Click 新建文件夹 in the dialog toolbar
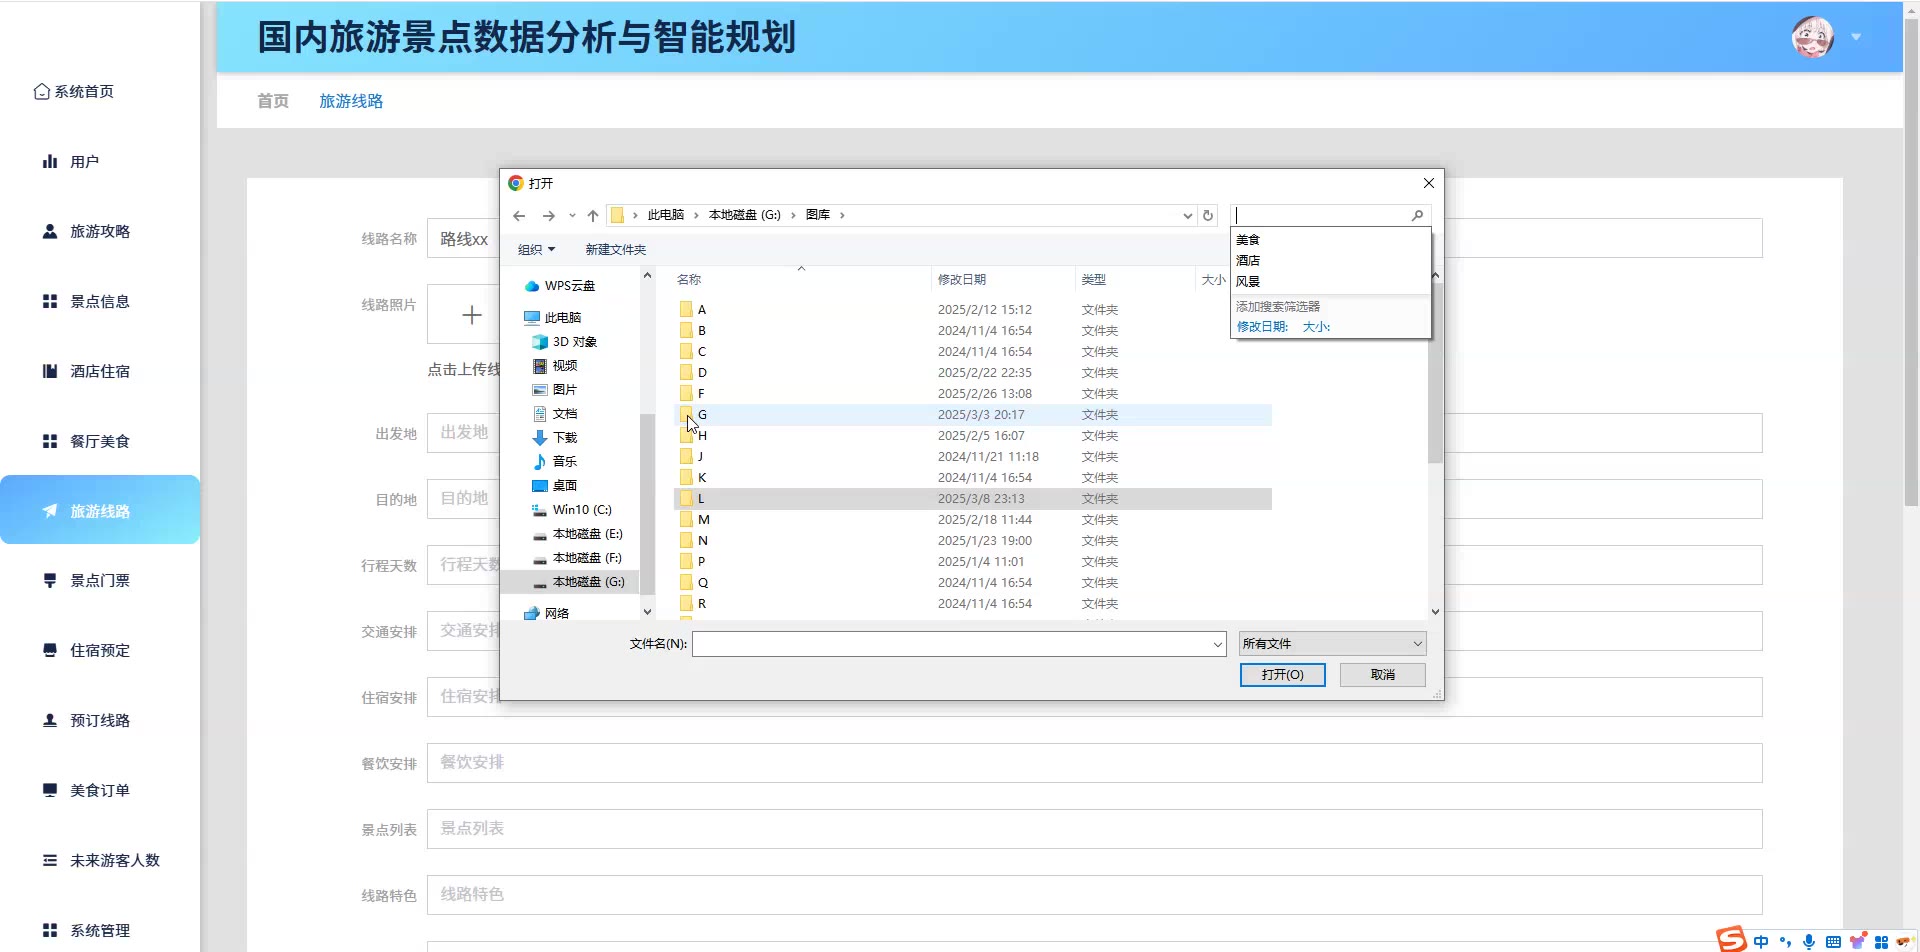This screenshot has width=1920, height=952. pyautogui.click(x=616, y=250)
